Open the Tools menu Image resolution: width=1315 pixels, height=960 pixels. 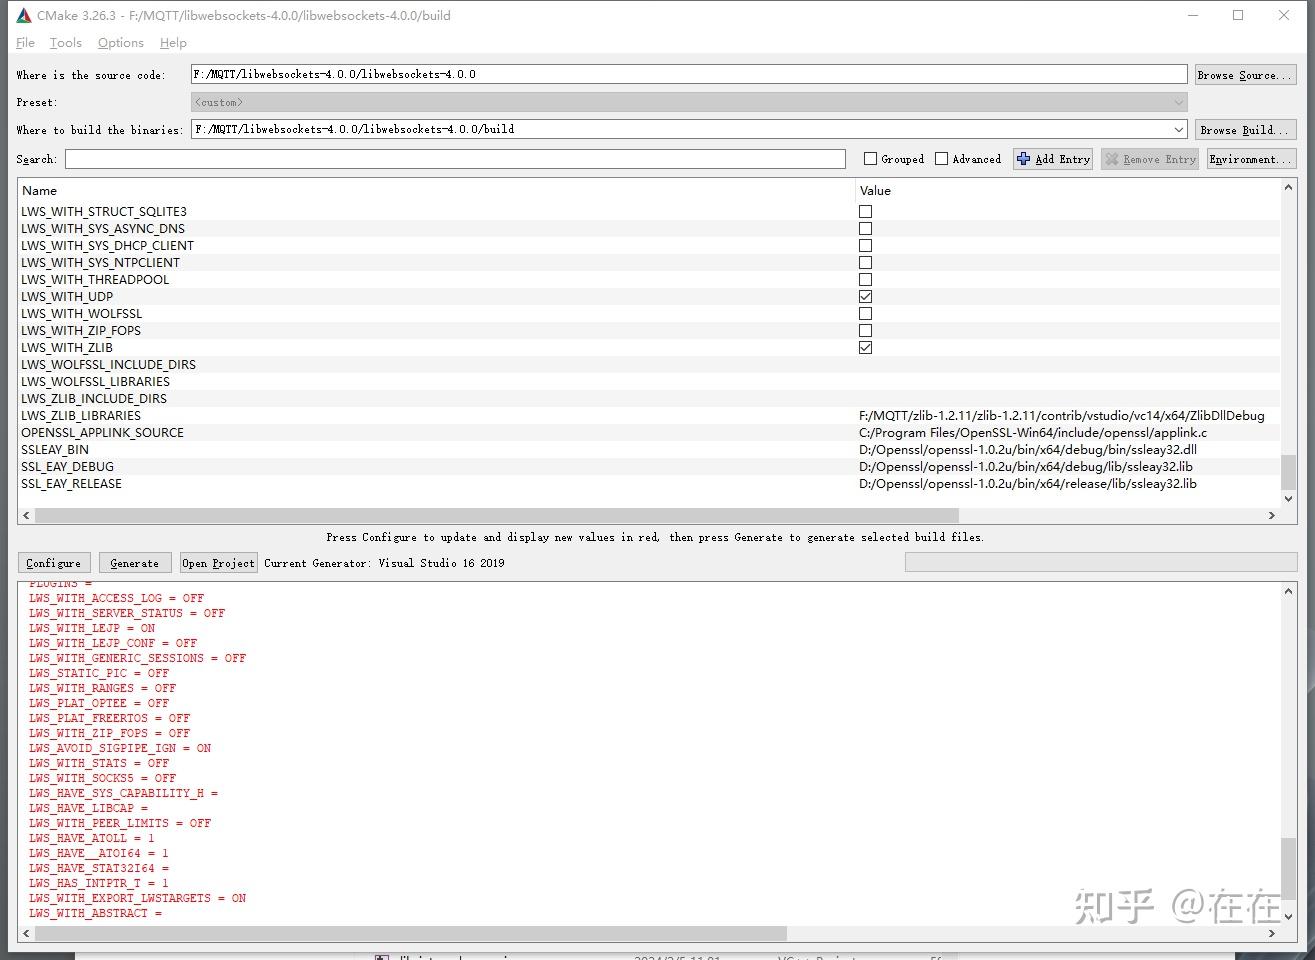coord(65,42)
